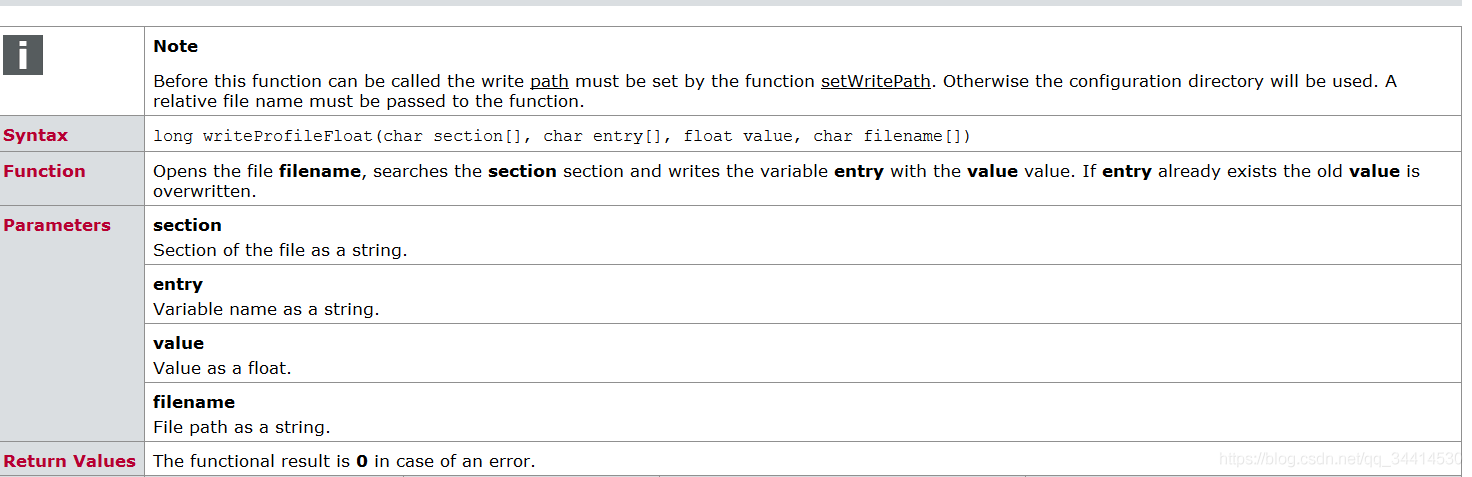Click the Parameters row label
The width and height of the screenshot is (1472, 477).
click(57, 225)
